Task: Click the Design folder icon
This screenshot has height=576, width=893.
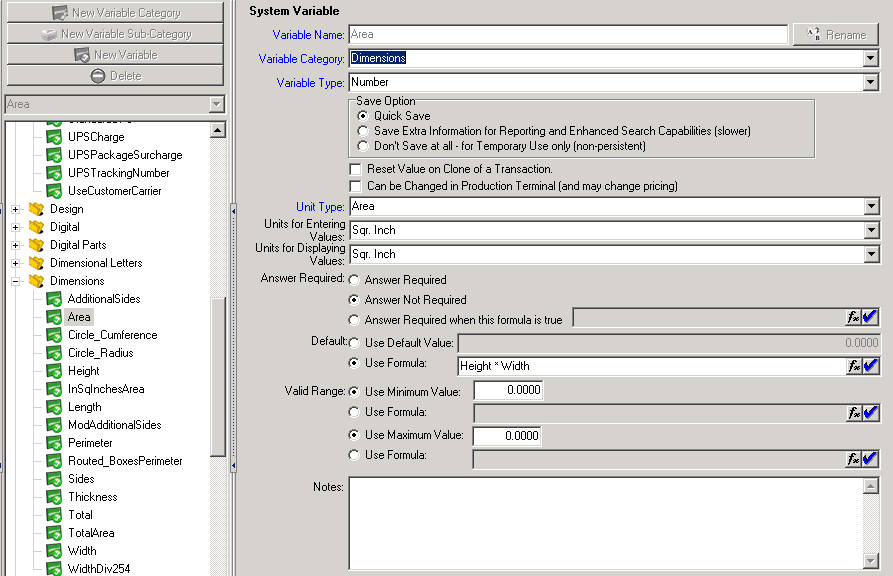Action: [x=36, y=209]
